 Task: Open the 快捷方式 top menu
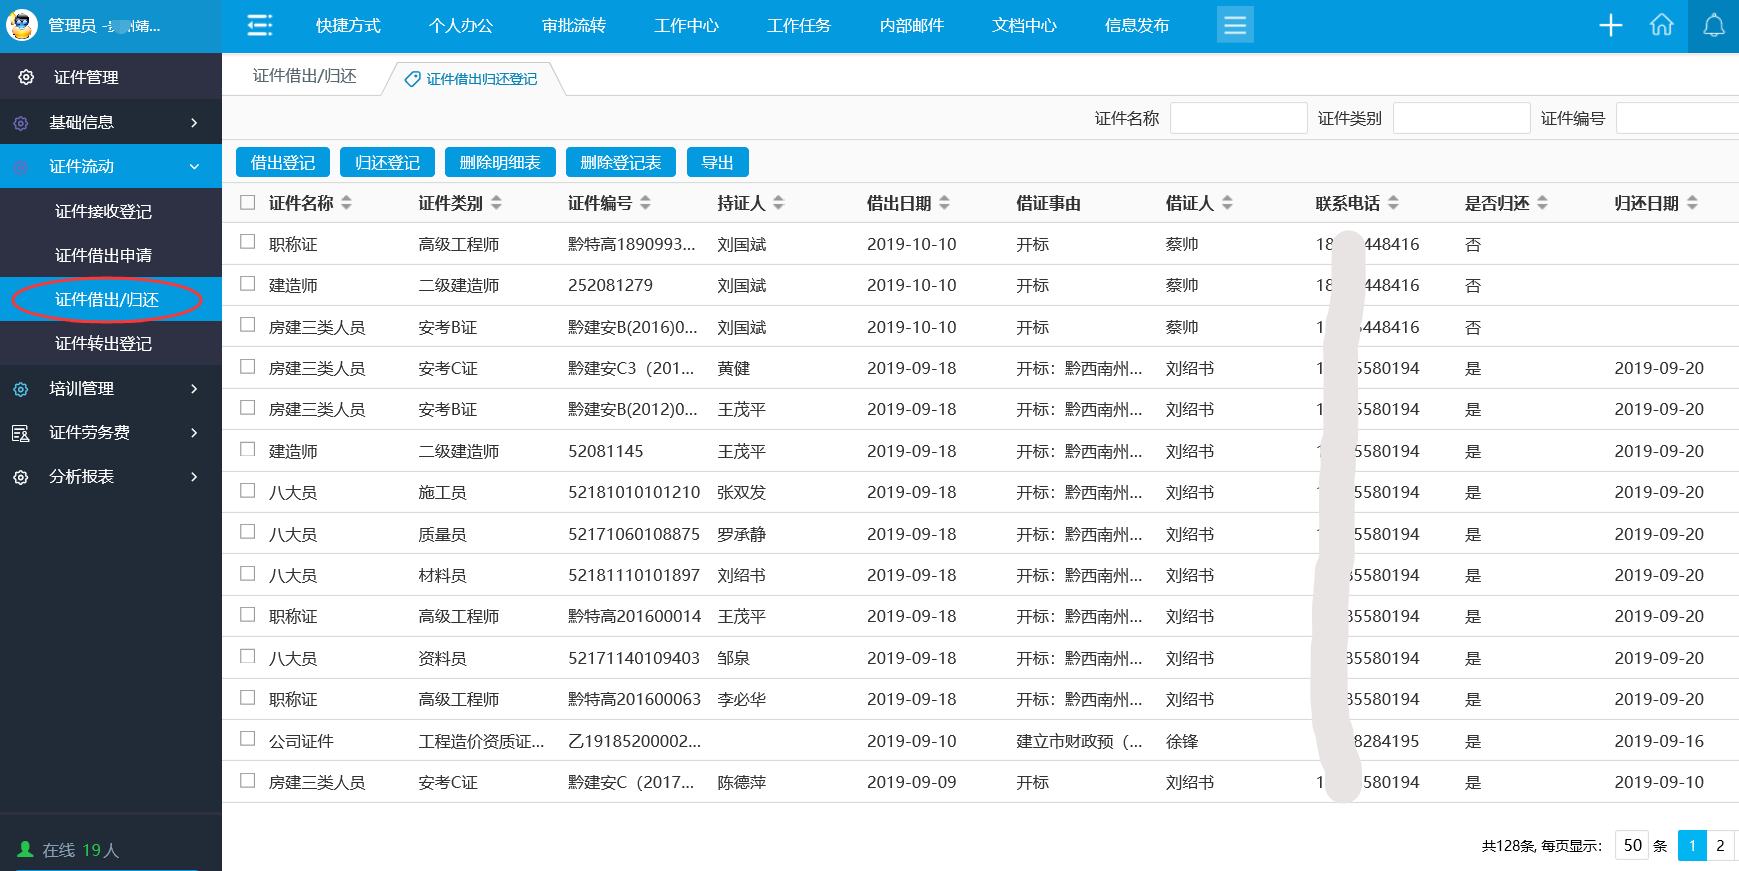348,26
